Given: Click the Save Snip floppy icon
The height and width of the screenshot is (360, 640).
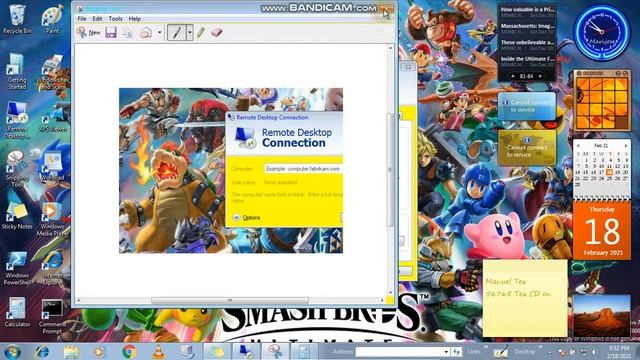Looking at the screenshot, I should 111,32.
